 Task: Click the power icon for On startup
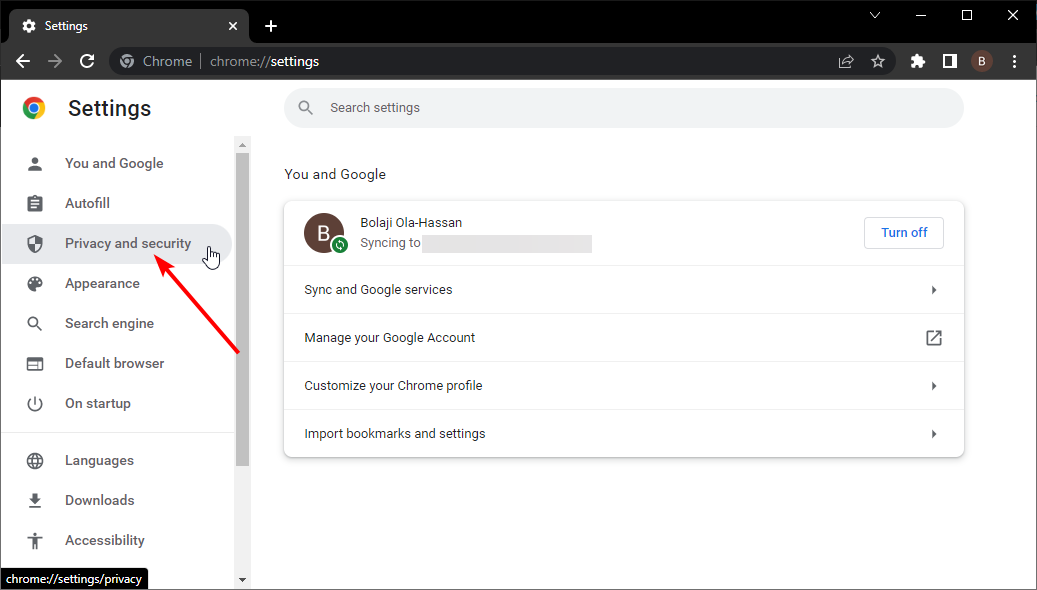[35, 403]
